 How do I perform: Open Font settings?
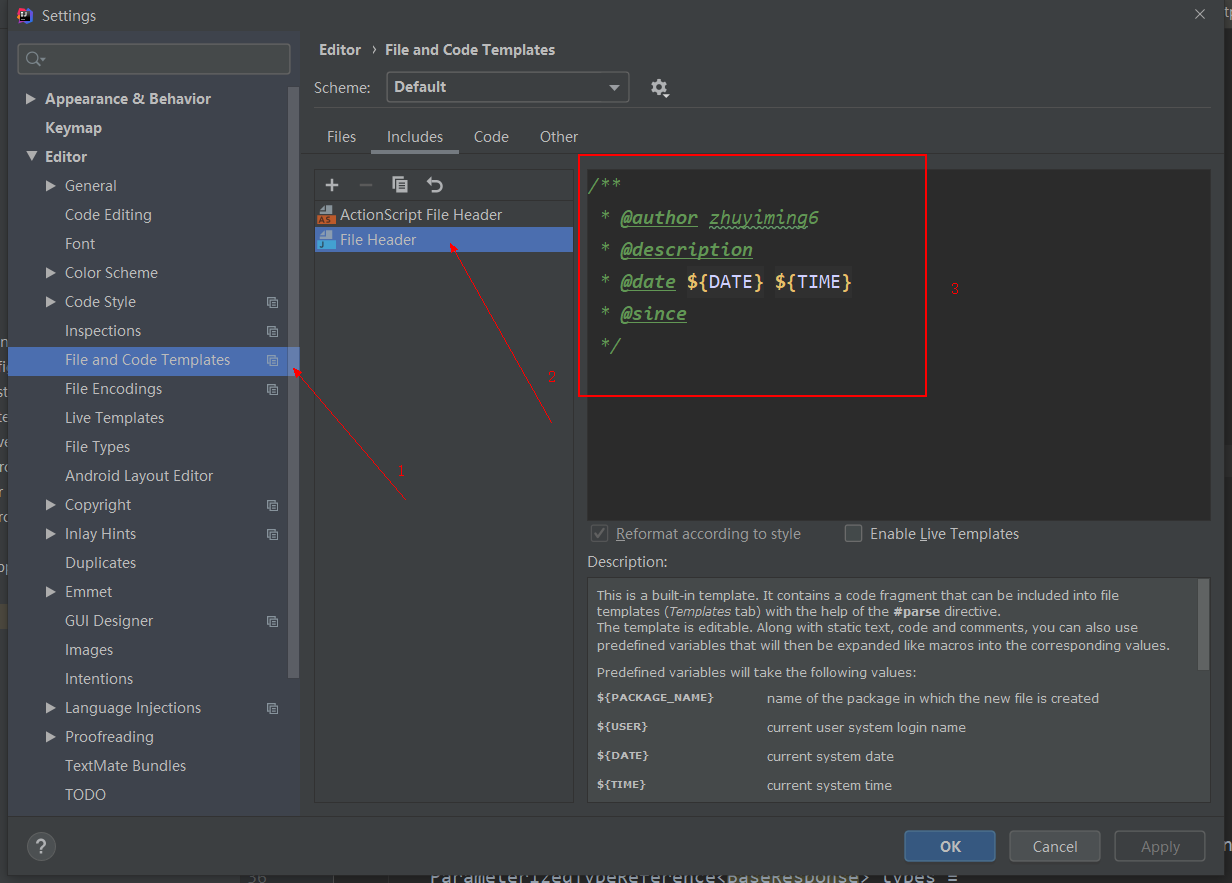click(x=80, y=244)
